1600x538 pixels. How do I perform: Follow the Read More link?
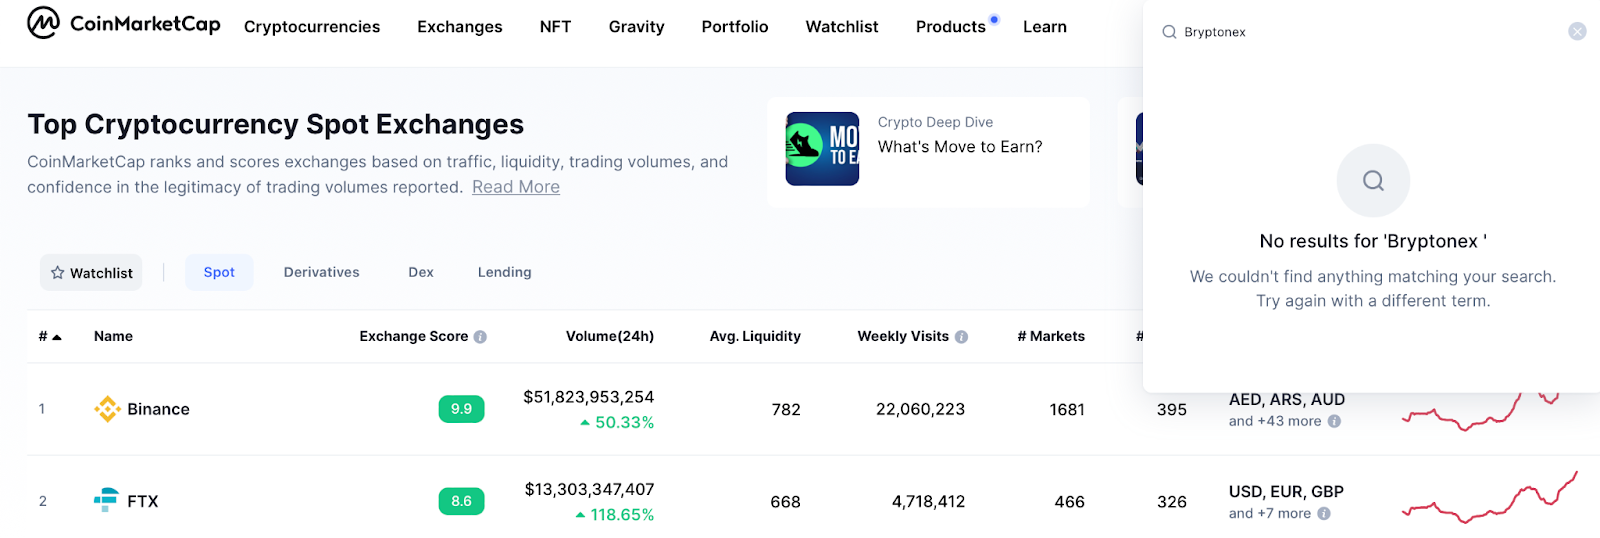click(516, 187)
